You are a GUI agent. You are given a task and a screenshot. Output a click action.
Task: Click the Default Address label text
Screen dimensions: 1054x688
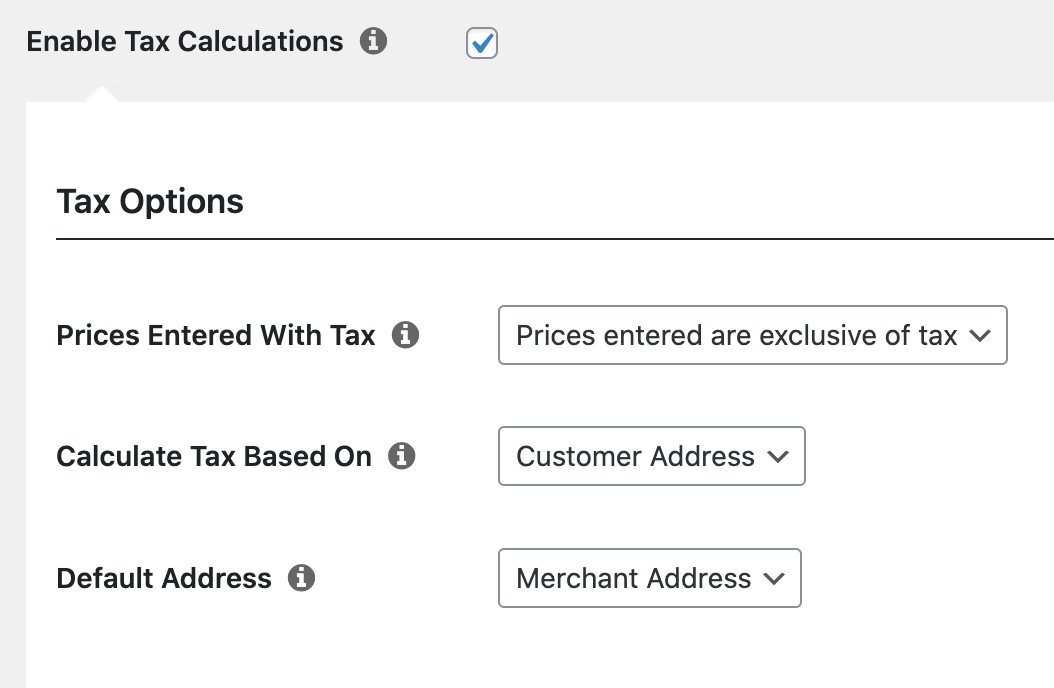164,578
